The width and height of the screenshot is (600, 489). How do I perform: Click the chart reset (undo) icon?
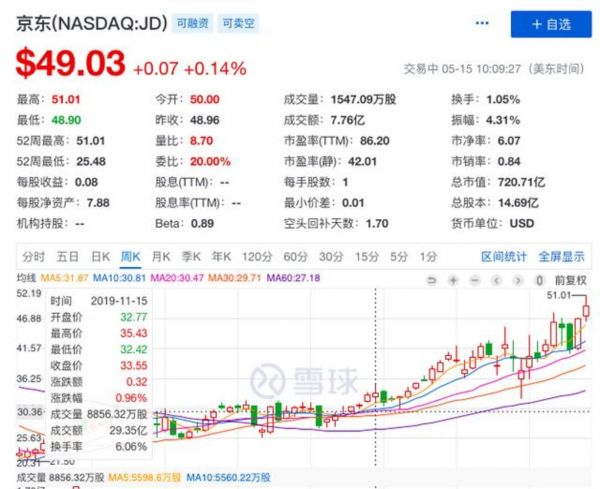pos(431,277)
